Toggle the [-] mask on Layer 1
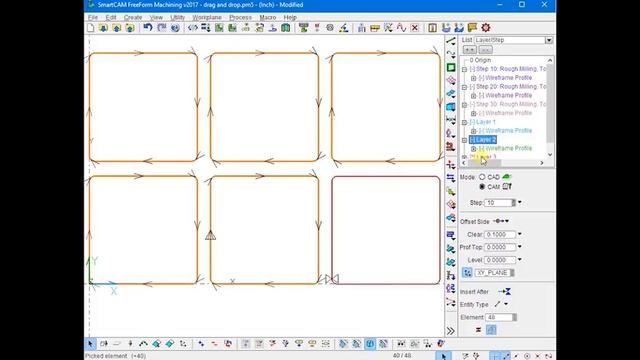The image size is (640, 360). (472, 122)
